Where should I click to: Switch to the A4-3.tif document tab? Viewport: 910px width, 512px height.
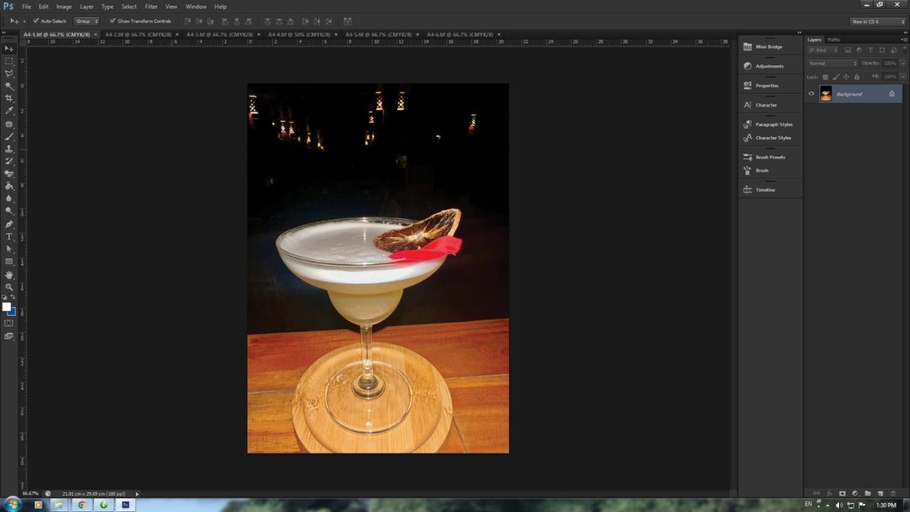coord(219,34)
